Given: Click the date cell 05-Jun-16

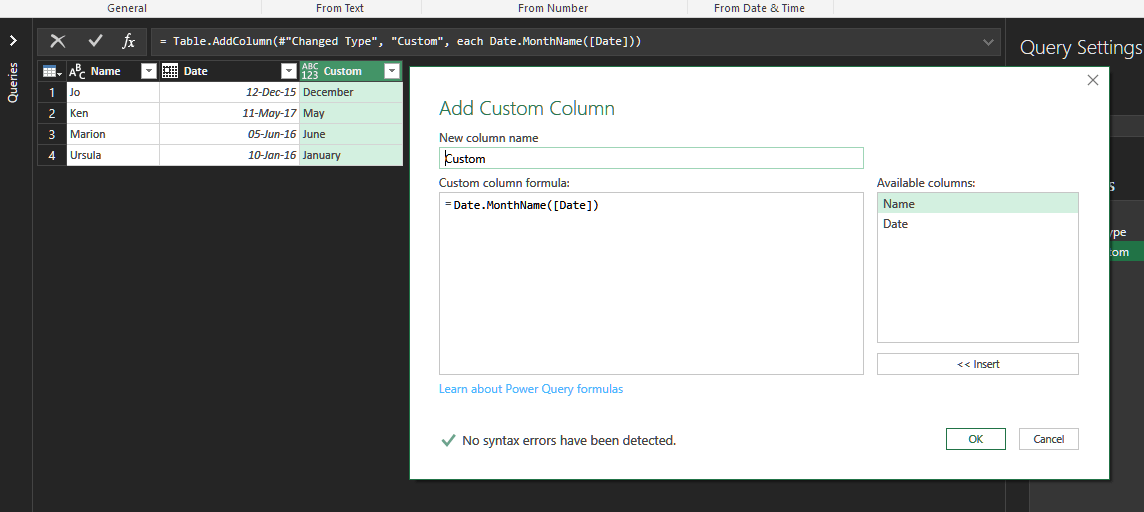Looking at the screenshot, I should pos(229,134).
